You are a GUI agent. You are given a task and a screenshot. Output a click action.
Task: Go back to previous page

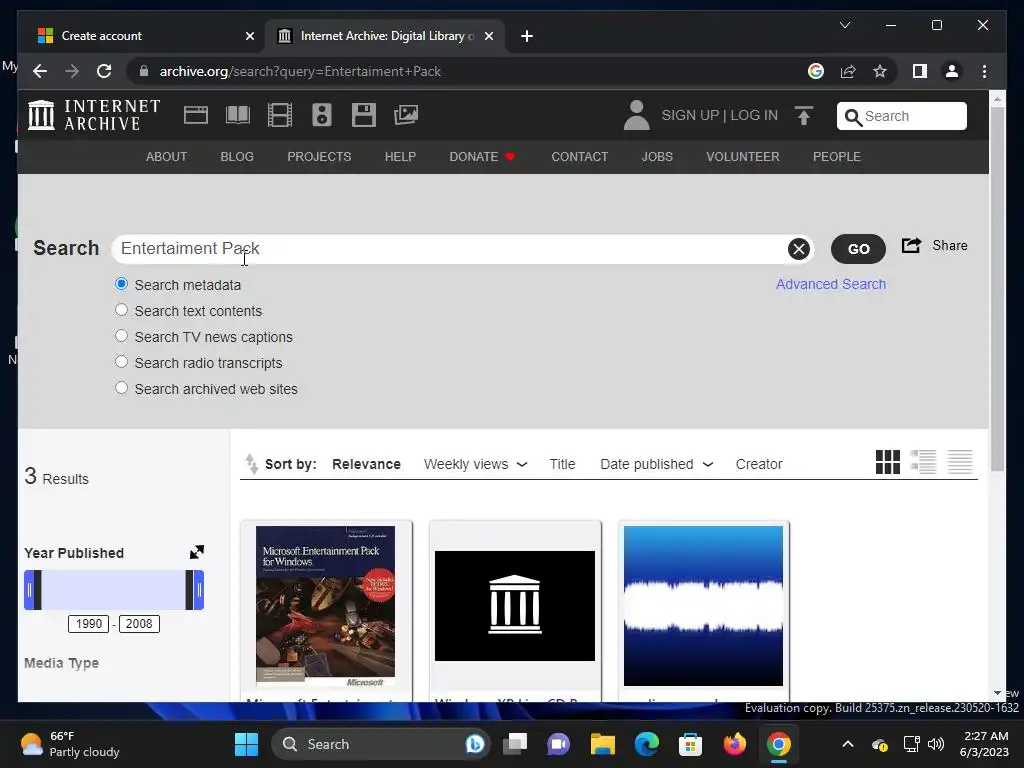click(x=40, y=71)
